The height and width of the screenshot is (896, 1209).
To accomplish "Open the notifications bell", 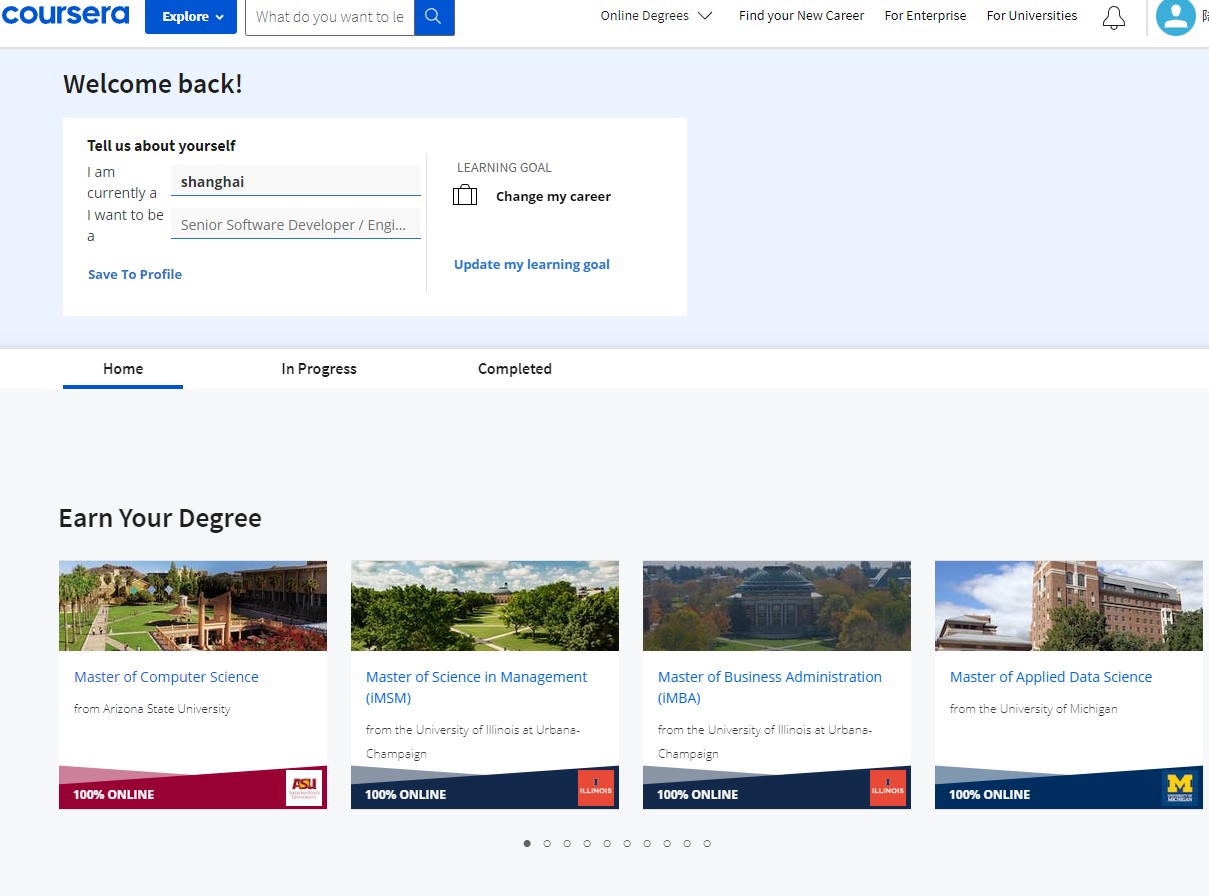I will pos(1113,17).
